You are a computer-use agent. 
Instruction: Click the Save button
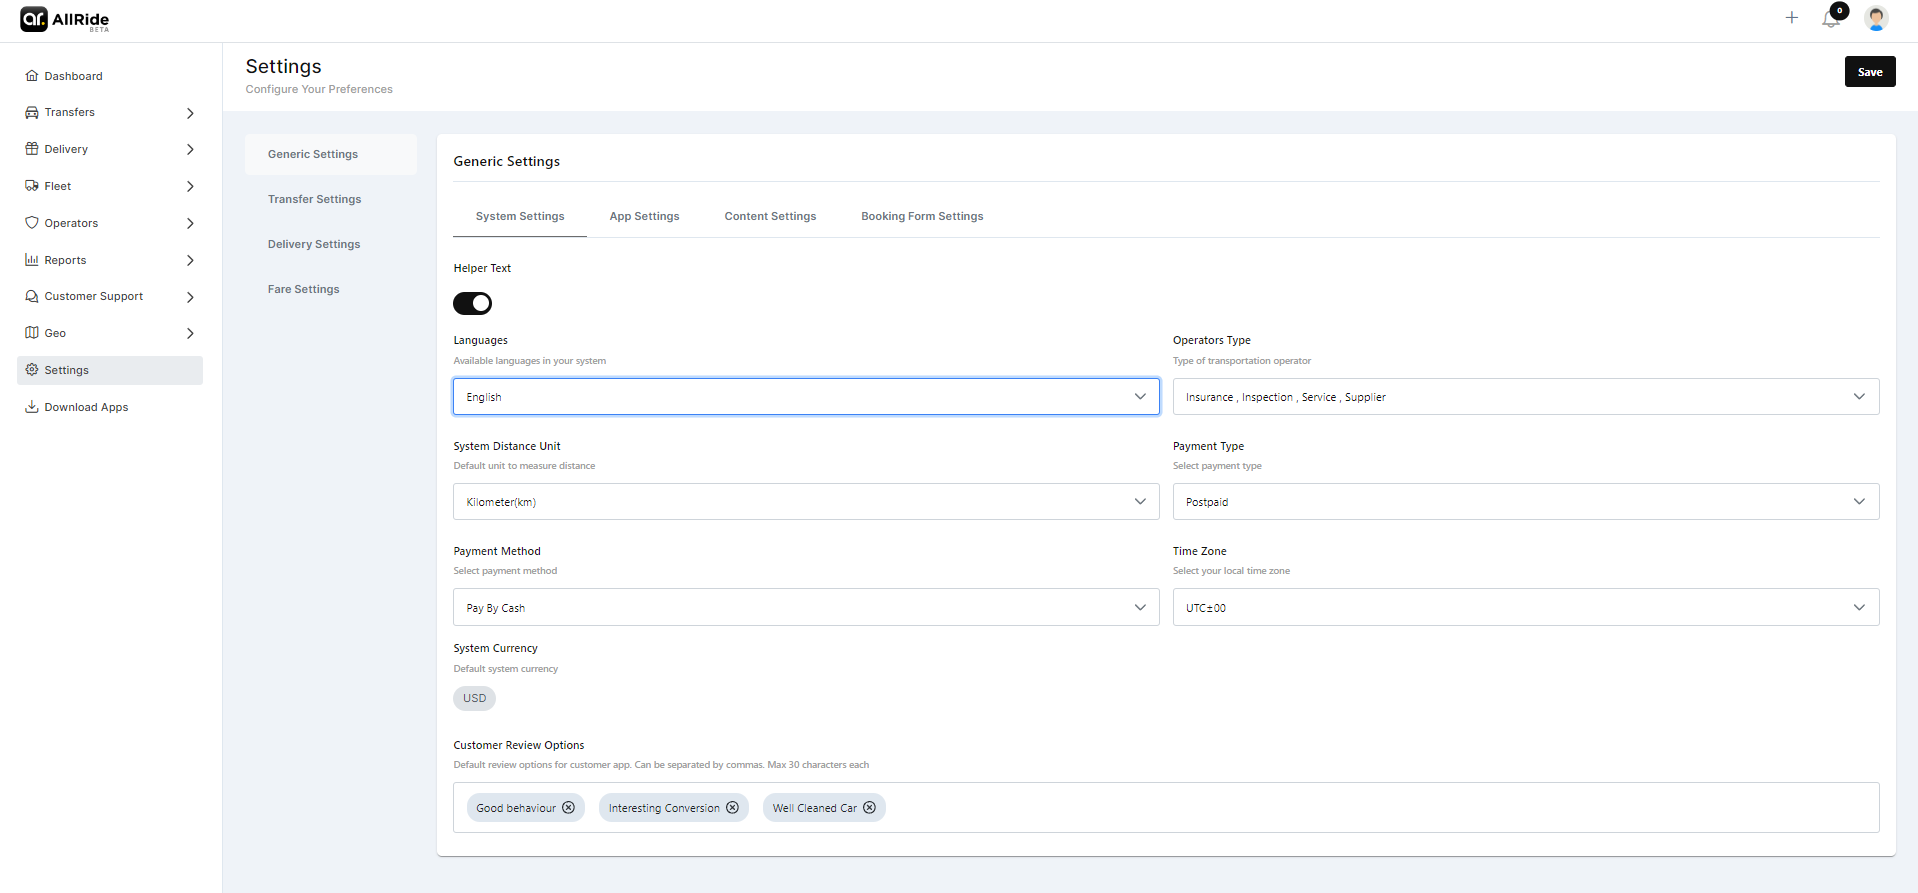tap(1869, 72)
